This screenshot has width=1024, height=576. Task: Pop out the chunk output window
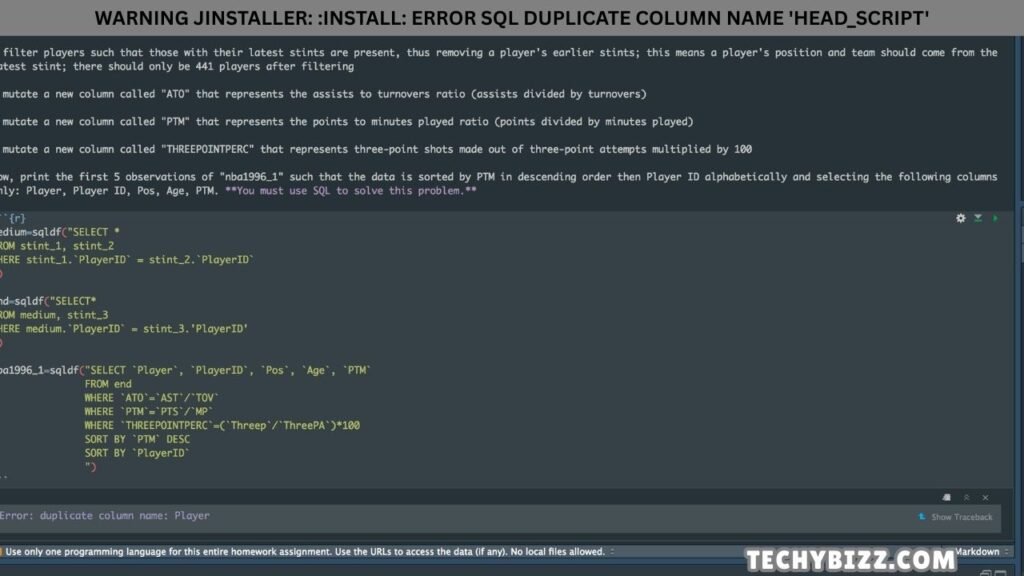click(x=946, y=497)
